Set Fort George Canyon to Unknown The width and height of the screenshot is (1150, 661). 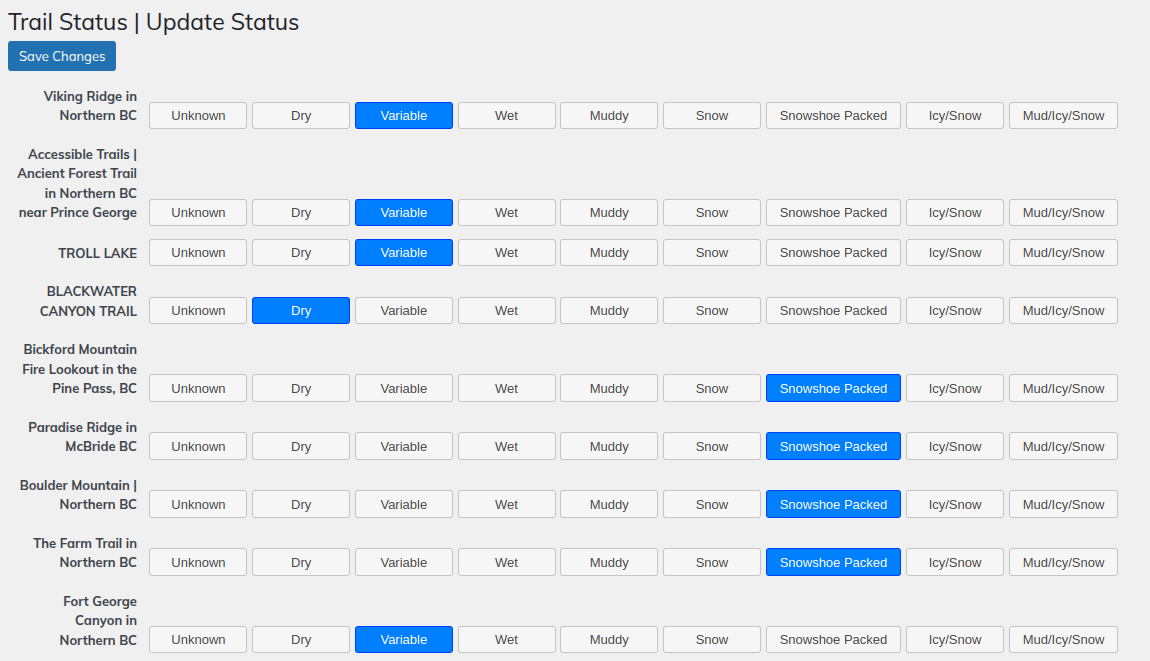tap(198, 640)
